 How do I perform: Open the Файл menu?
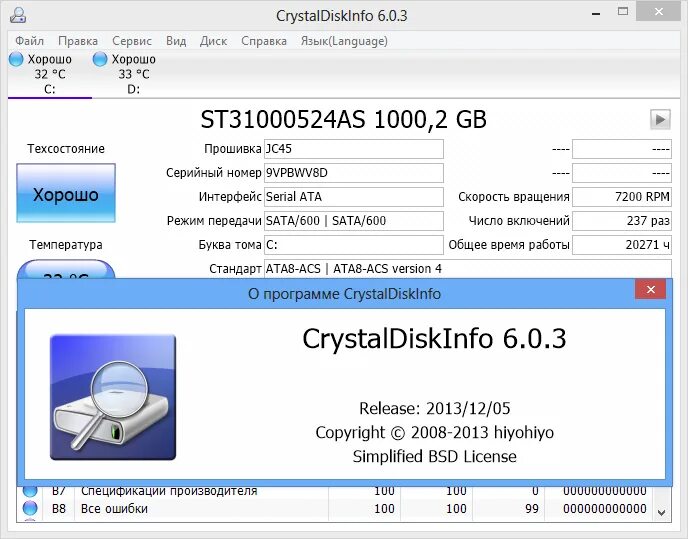pyautogui.click(x=29, y=41)
